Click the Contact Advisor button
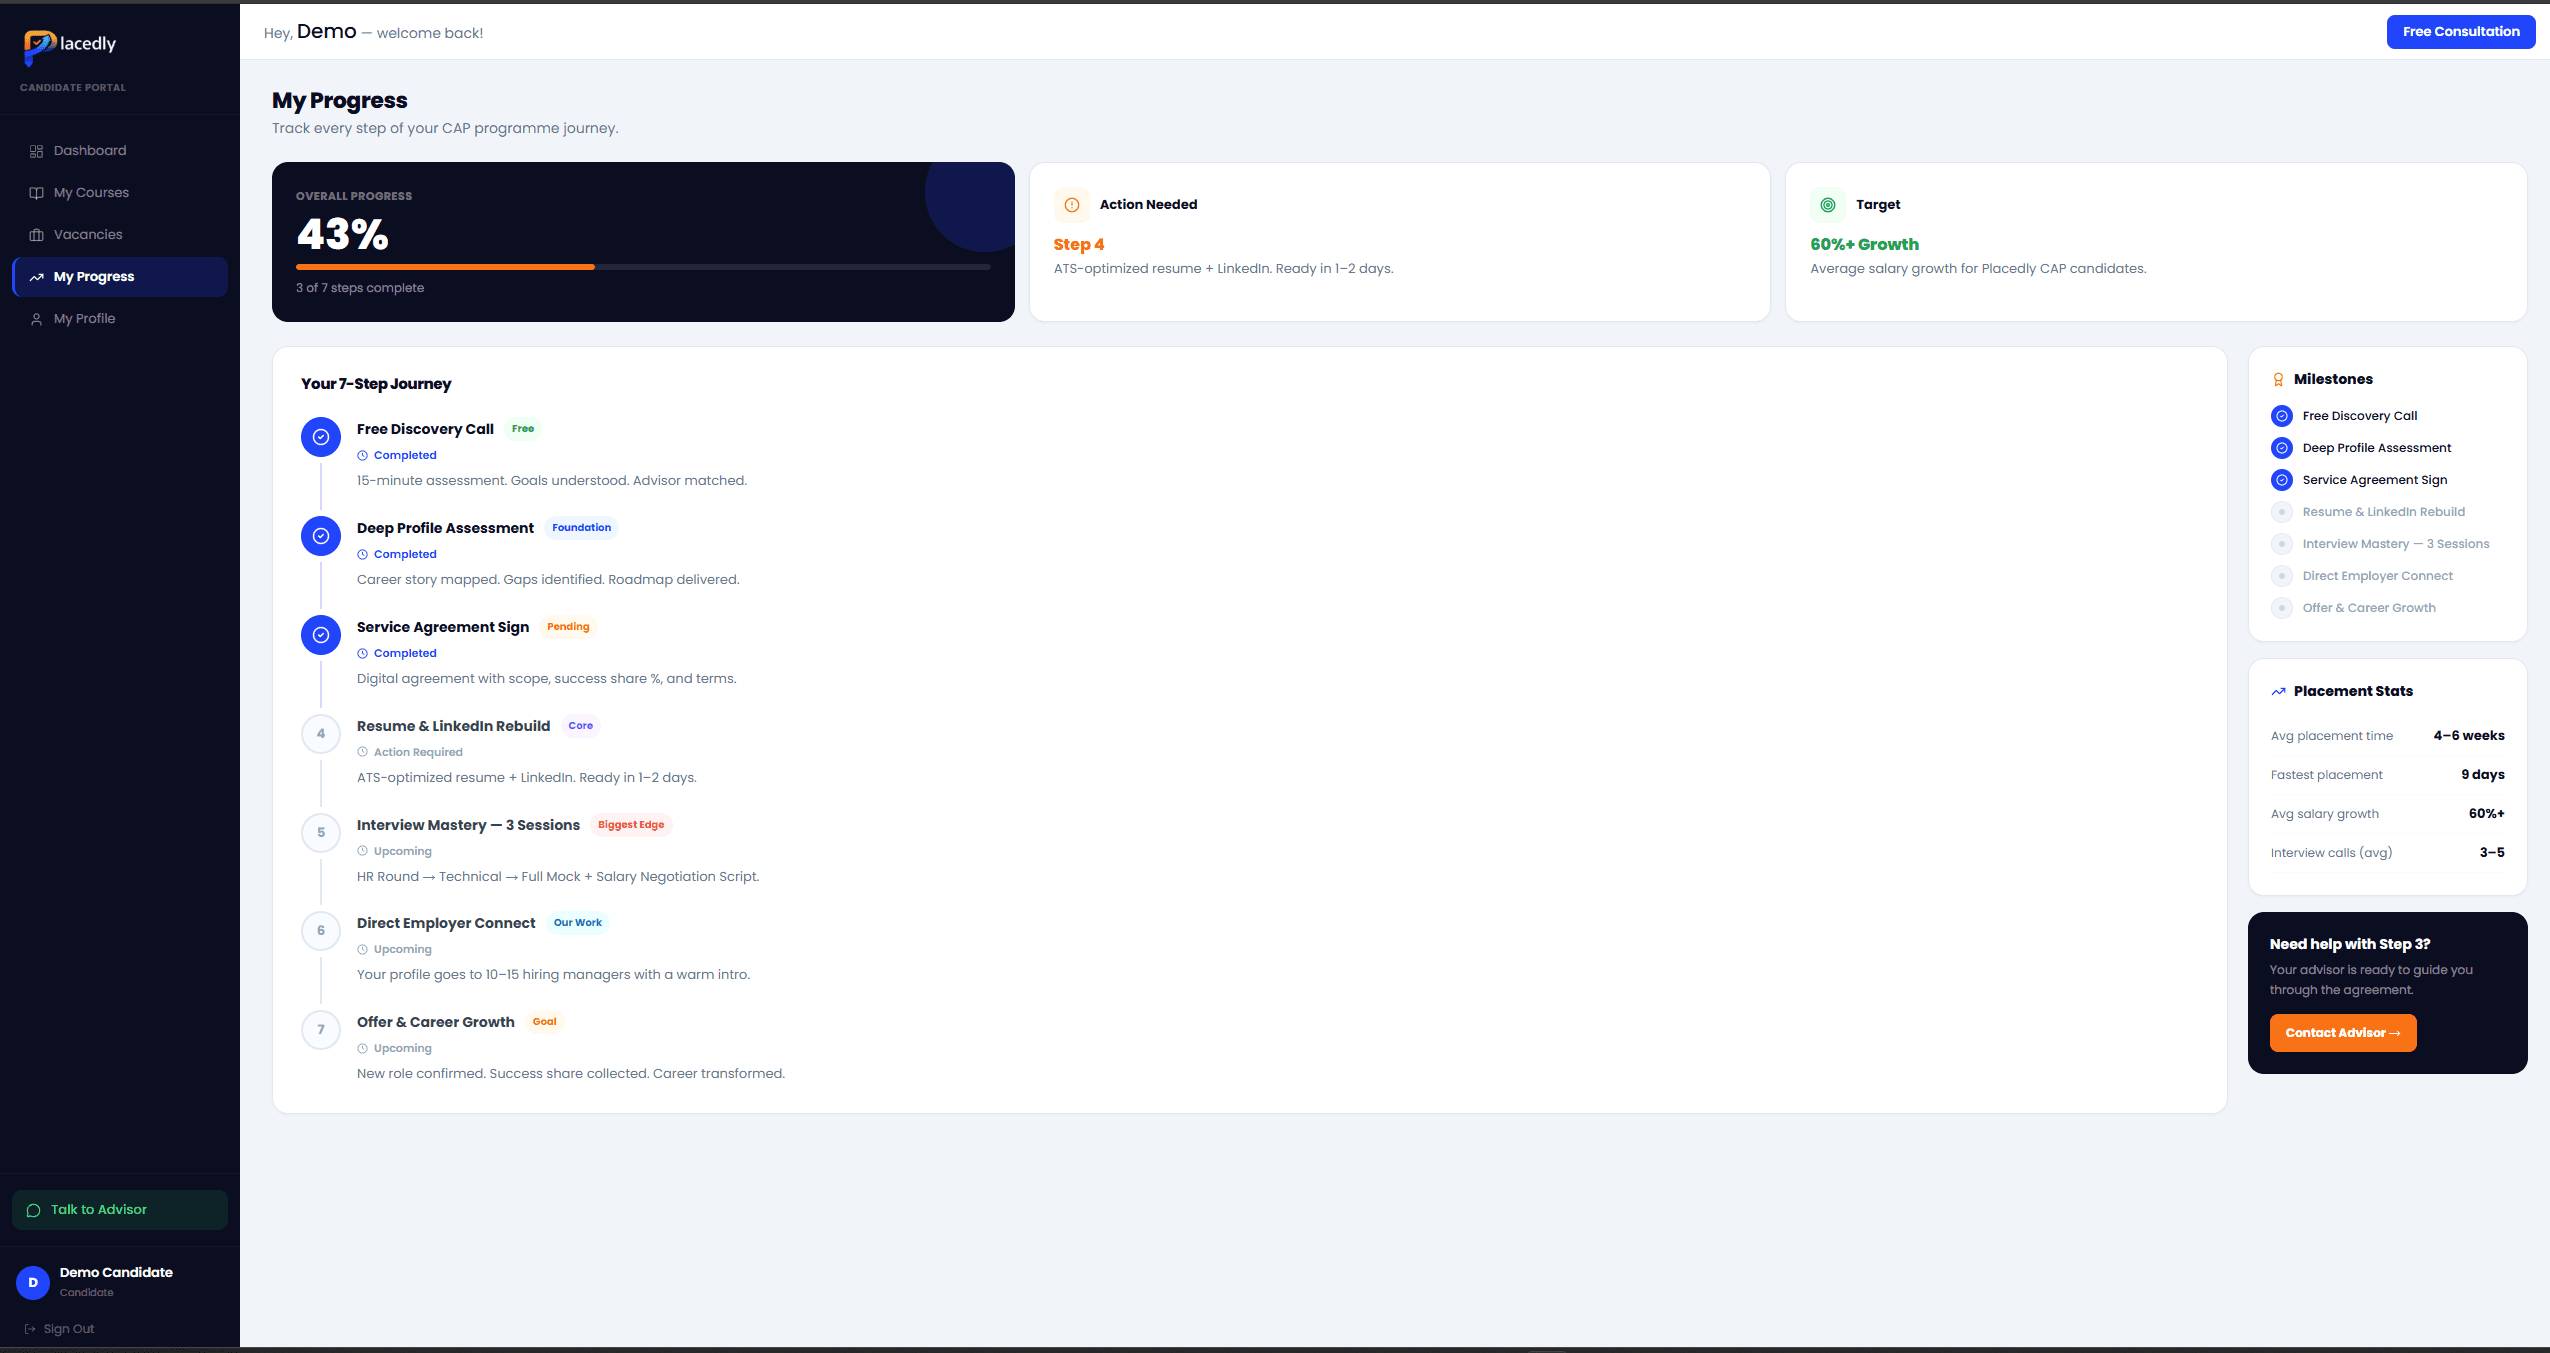This screenshot has width=2550, height=1353. point(2343,1033)
